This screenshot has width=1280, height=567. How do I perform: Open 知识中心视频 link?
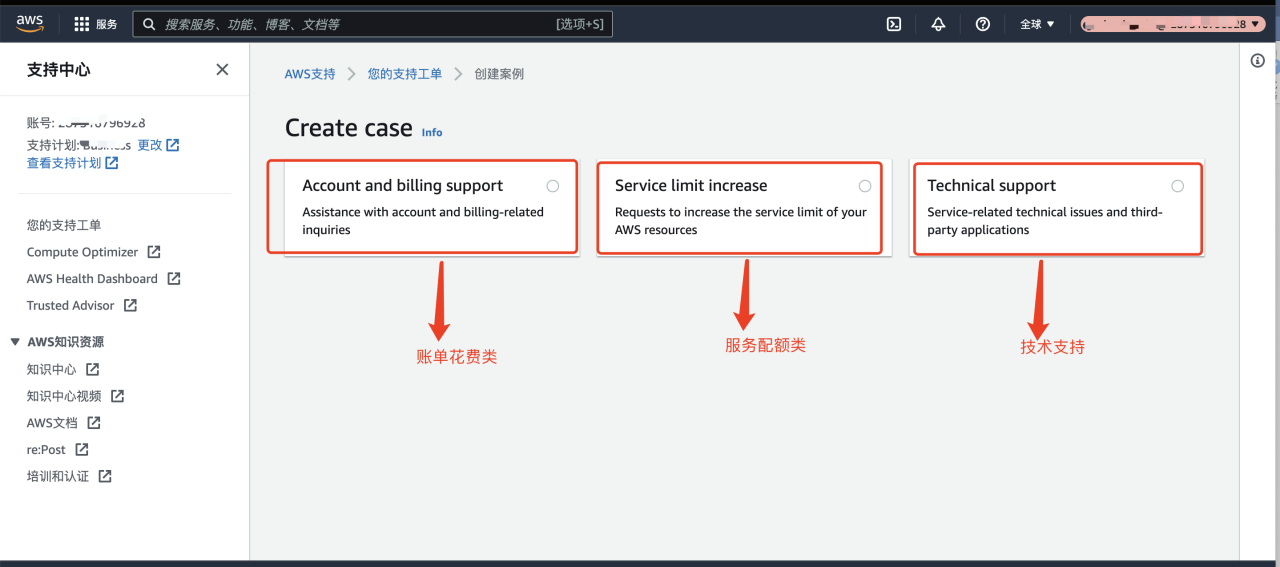click(64, 396)
